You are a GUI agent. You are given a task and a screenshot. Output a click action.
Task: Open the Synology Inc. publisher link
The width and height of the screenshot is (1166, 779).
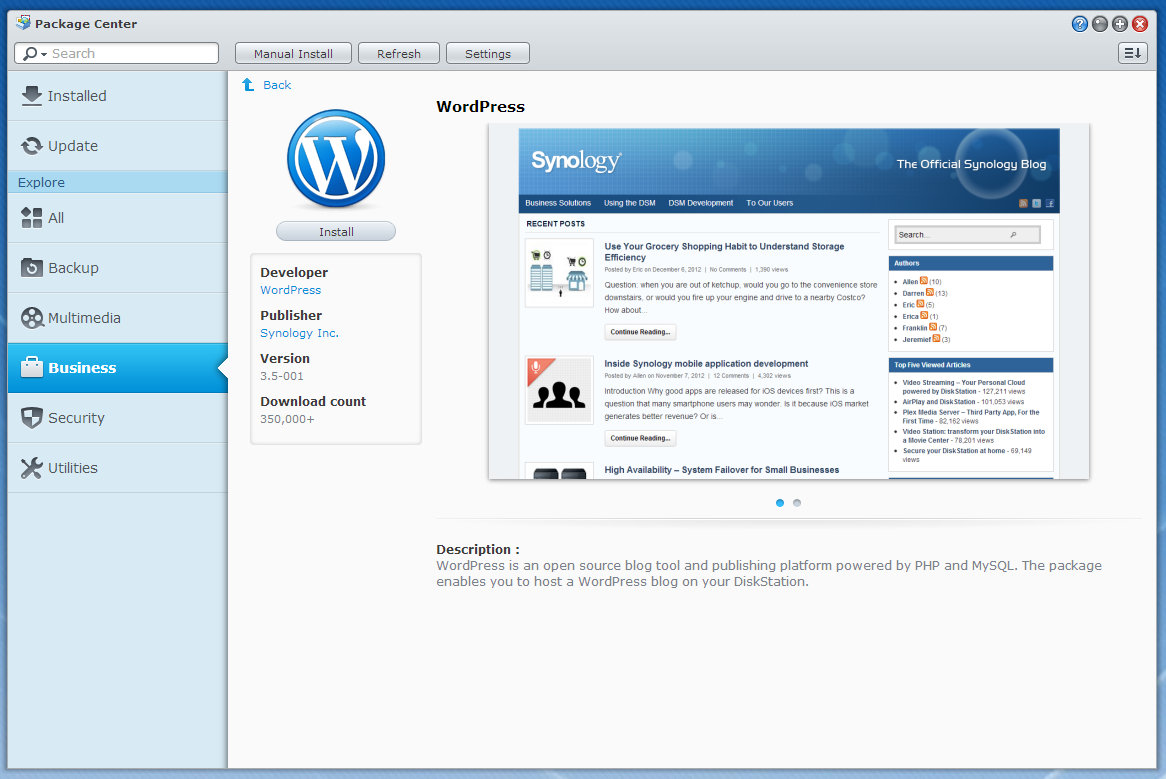[x=300, y=333]
